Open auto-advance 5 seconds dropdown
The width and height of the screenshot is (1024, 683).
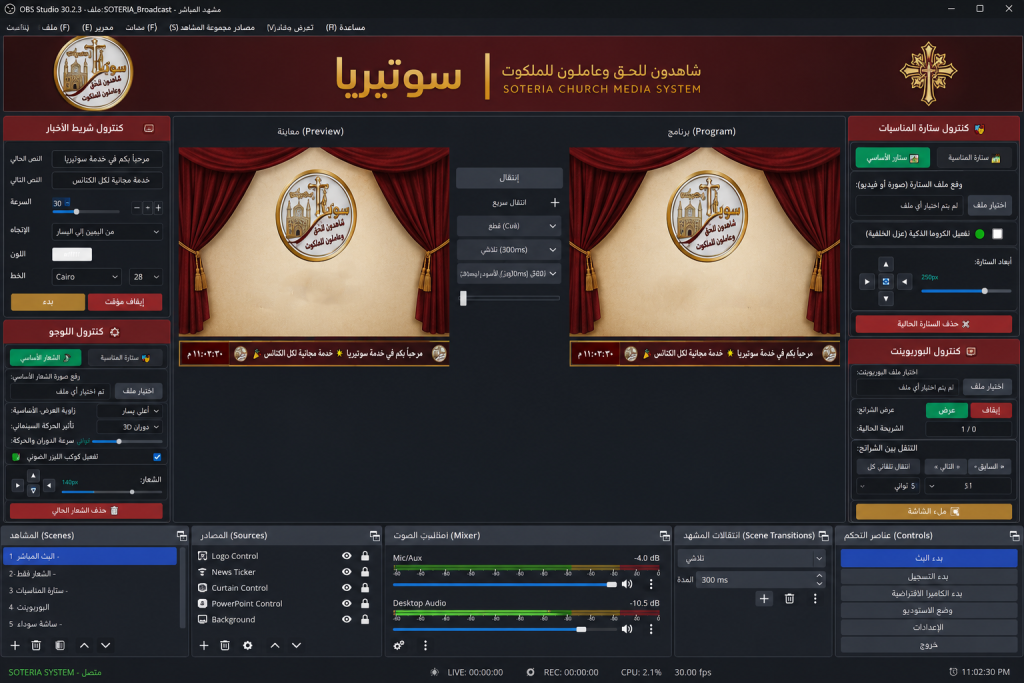pos(888,486)
